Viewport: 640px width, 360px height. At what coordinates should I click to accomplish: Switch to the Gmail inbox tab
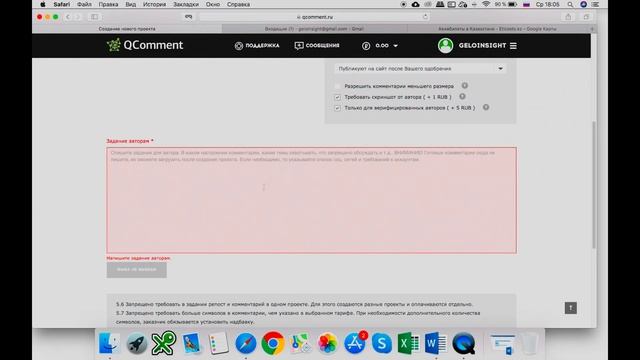(314, 29)
